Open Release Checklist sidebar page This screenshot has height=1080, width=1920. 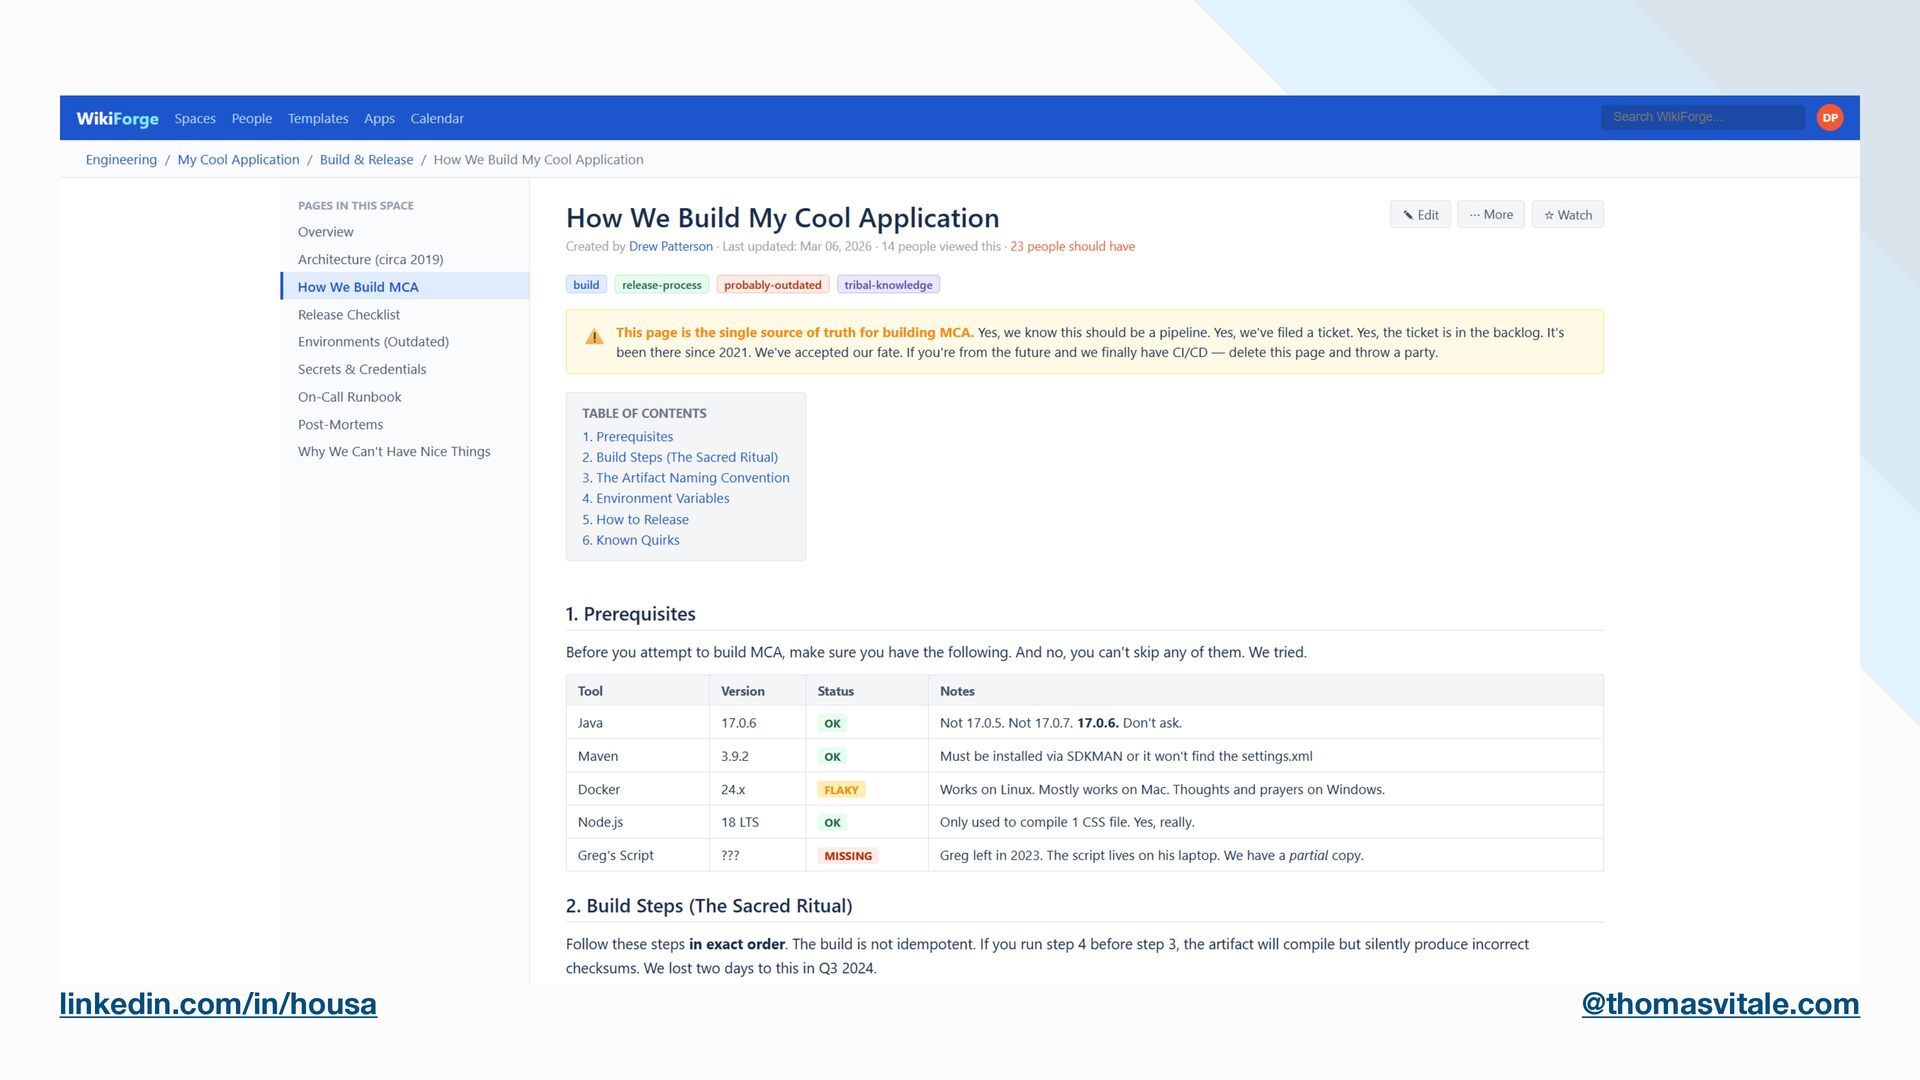[x=348, y=314]
